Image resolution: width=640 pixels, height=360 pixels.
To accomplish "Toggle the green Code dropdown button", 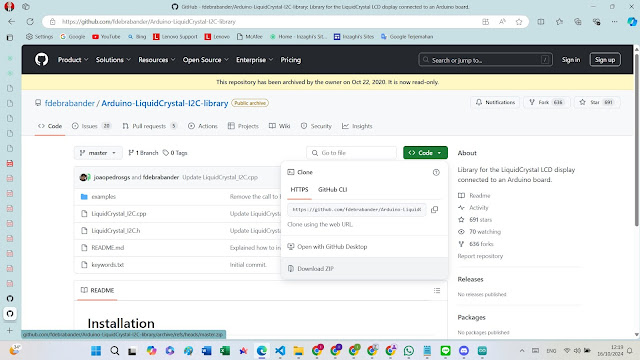I will coord(425,153).
